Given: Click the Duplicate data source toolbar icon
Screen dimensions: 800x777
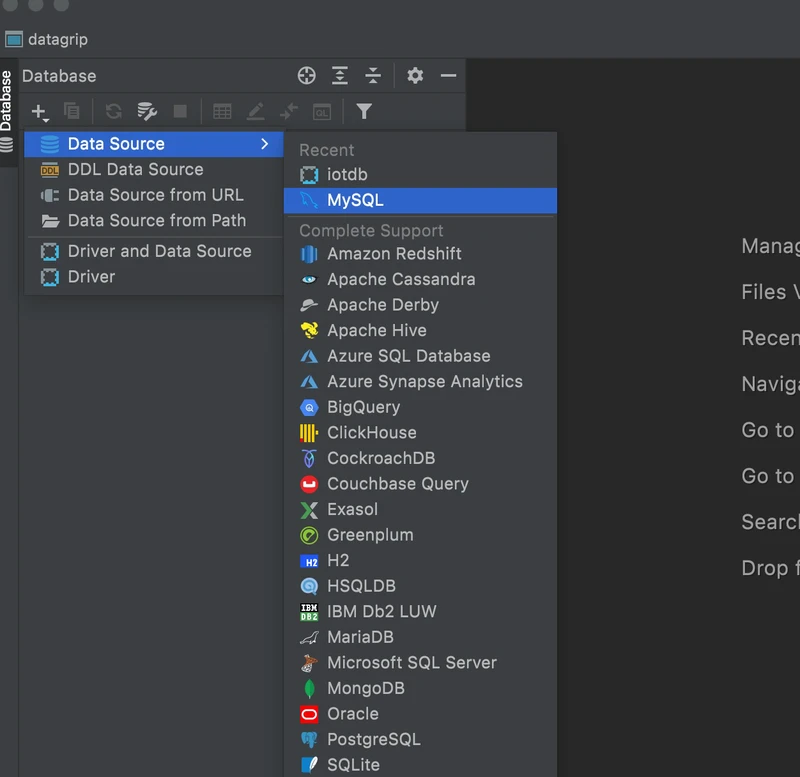Looking at the screenshot, I should click(x=72, y=111).
